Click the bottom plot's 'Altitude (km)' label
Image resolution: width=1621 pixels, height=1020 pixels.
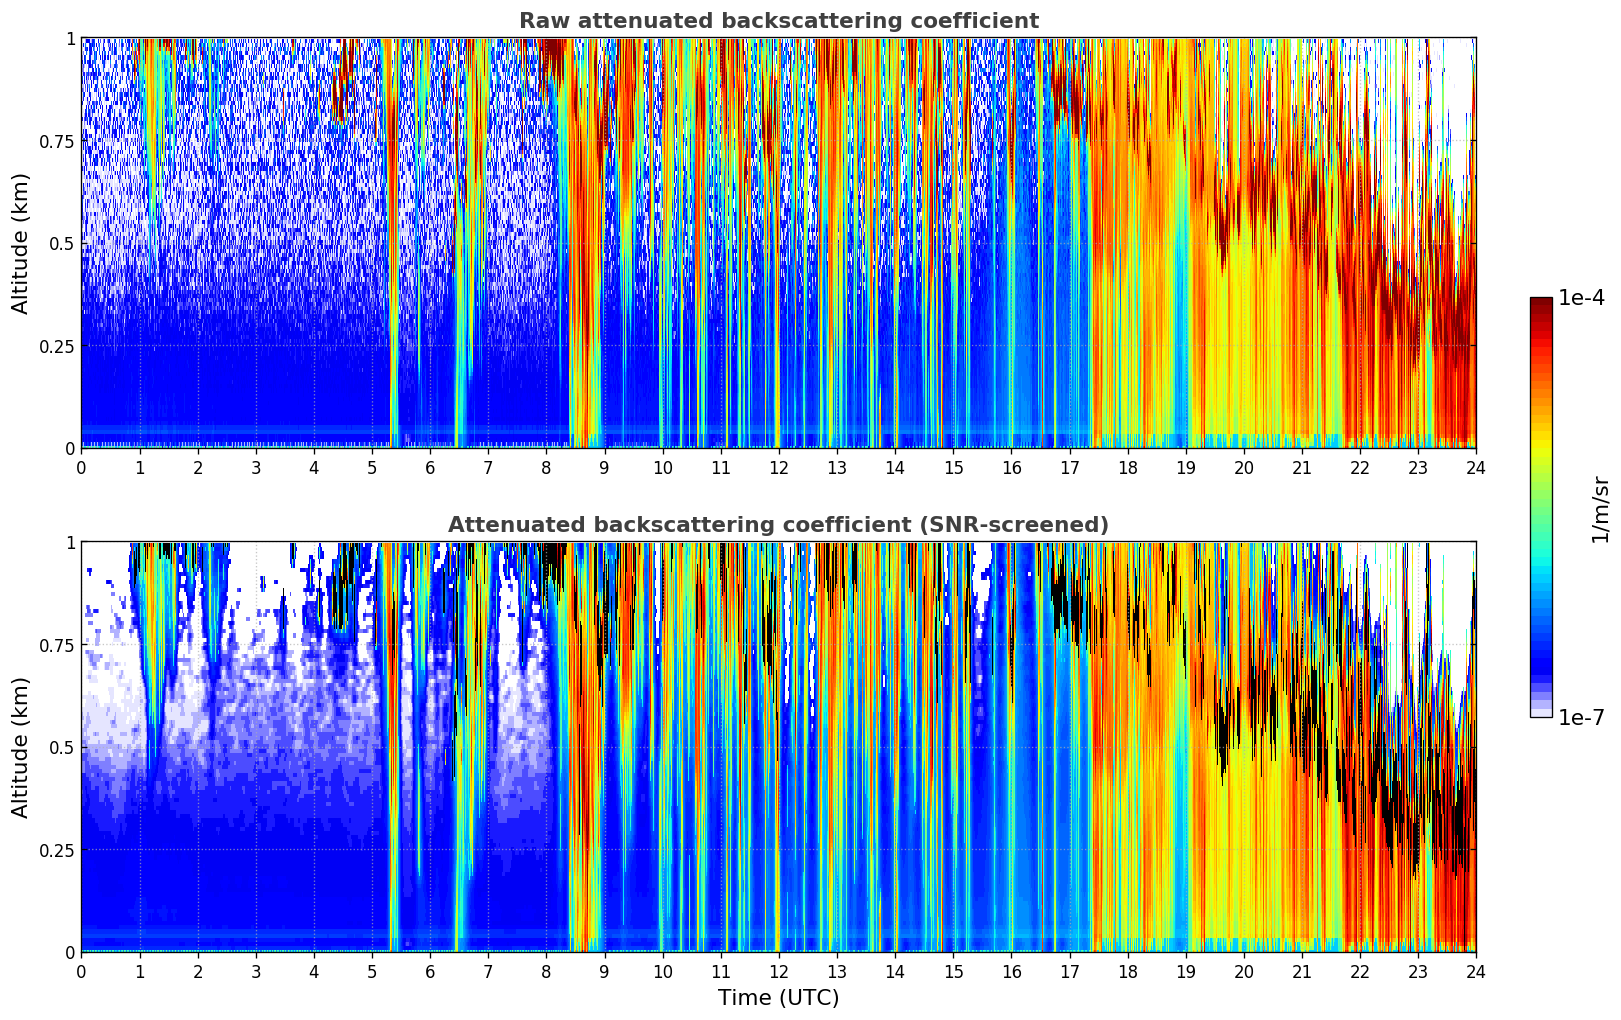click(x=21, y=747)
